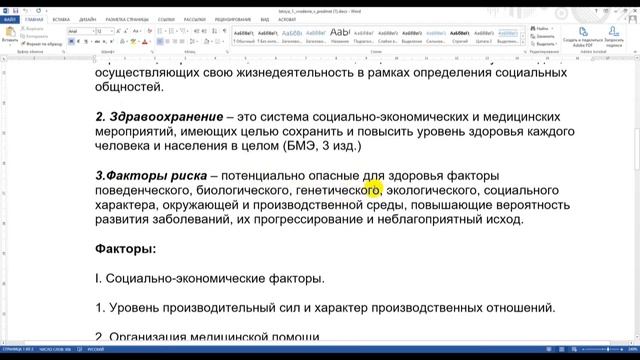Click the bullet list icon
This screenshot has height=360, width=640.
(x=160, y=31)
